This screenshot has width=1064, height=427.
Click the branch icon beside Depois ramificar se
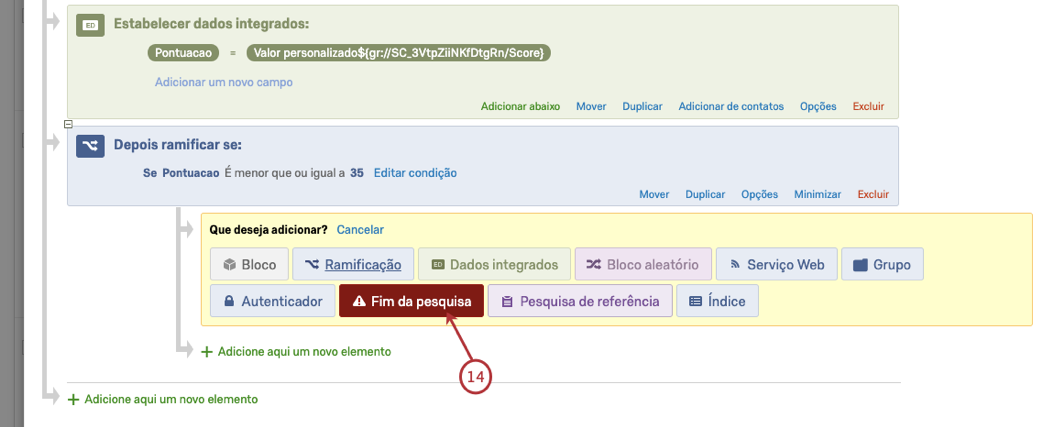pyautogui.click(x=90, y=145)
